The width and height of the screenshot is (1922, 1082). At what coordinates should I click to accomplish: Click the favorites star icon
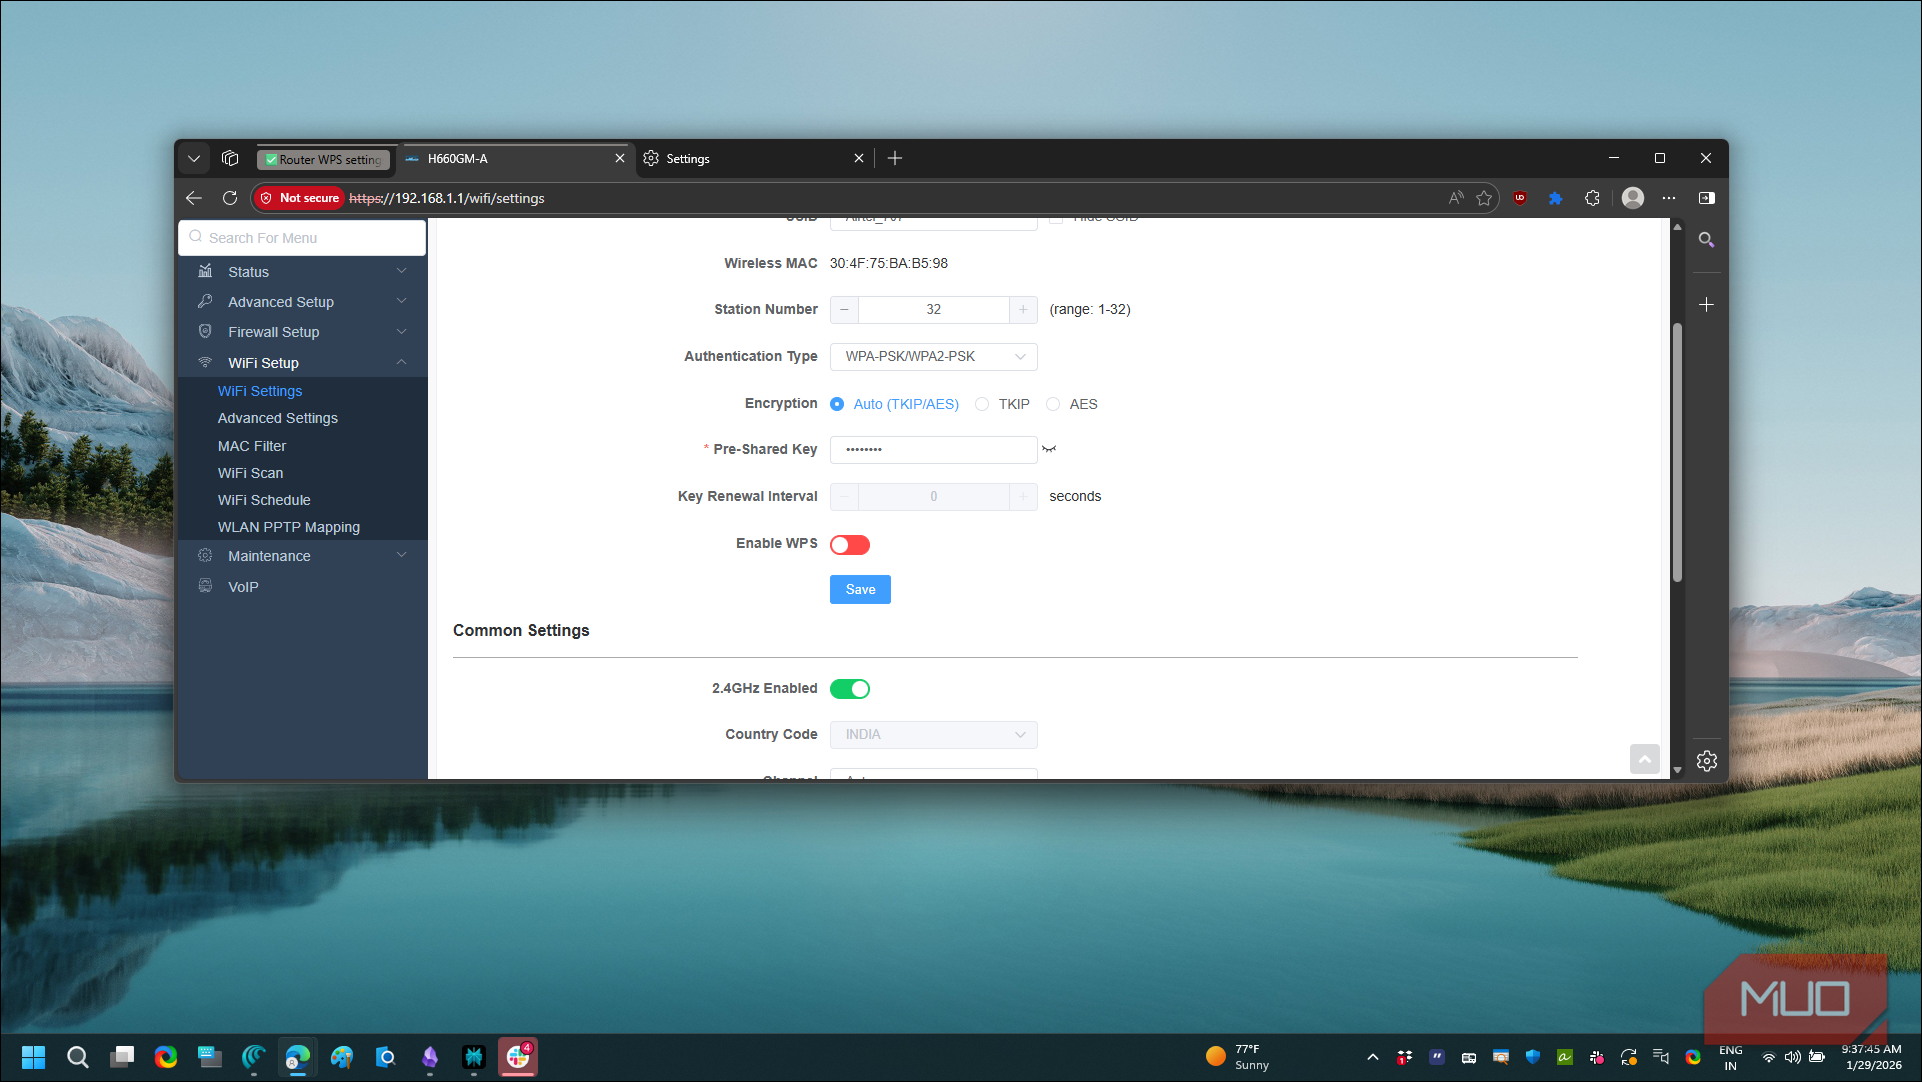point(1484,198)
